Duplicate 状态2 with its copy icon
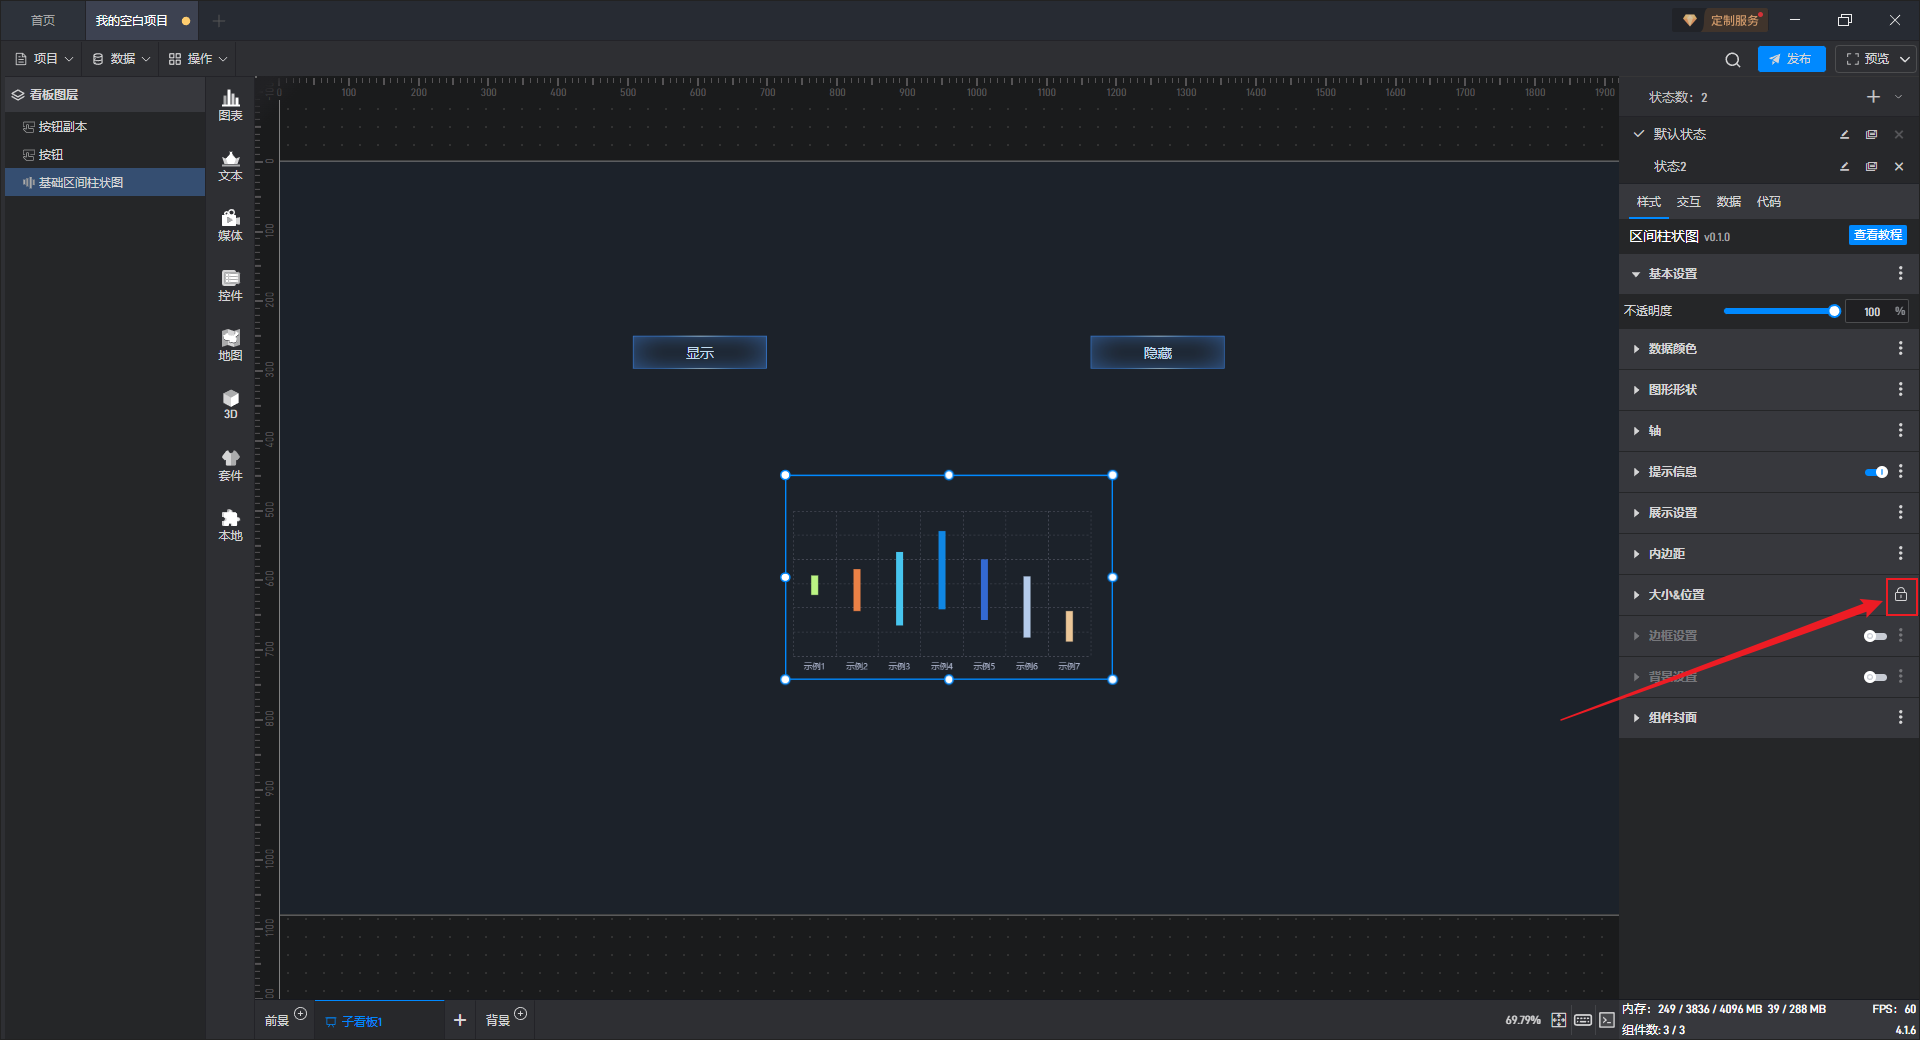1920x1040 pixels. (x=1871, y=166)
